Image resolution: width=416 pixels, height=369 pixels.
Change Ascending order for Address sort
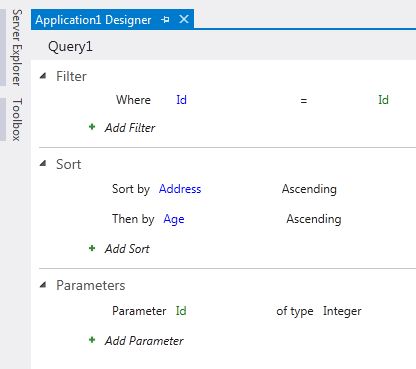pyautogui.click(x=309, y=189)
